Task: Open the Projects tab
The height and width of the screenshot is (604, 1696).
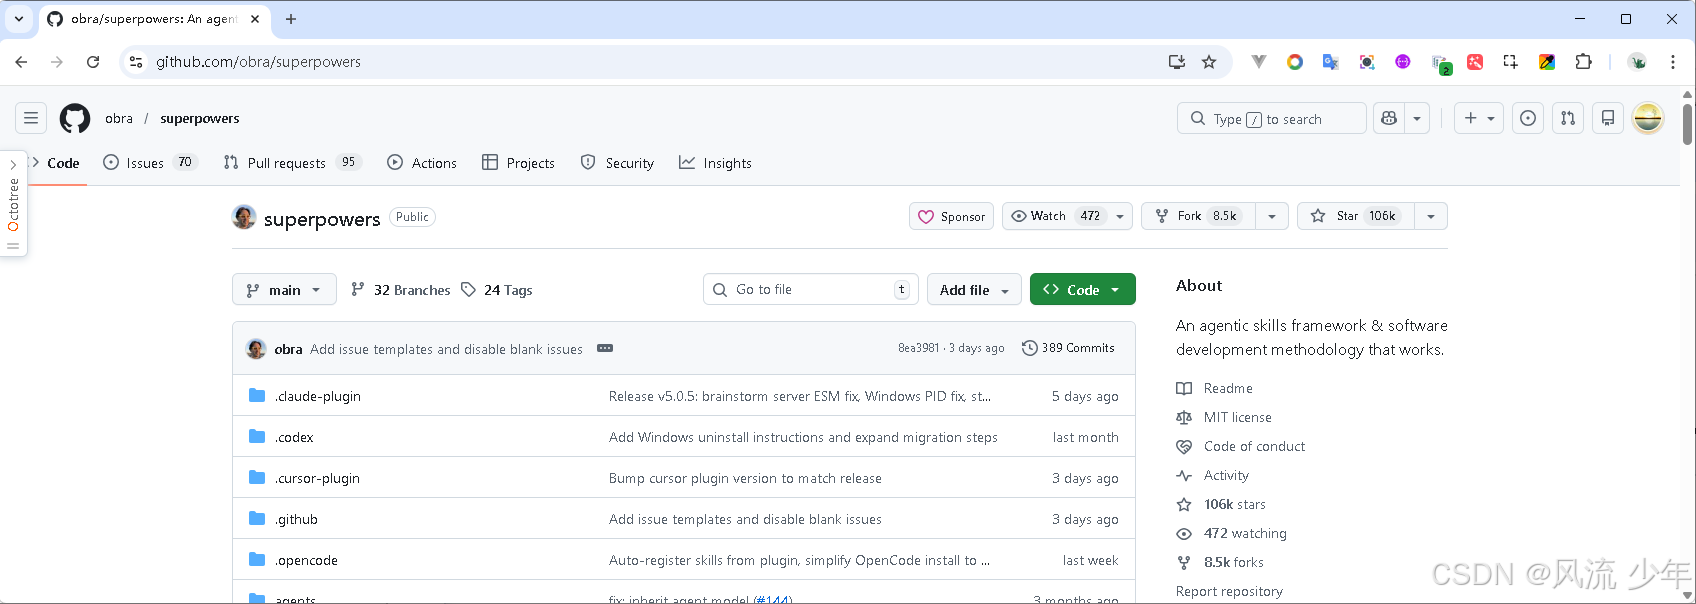Action: click(x=518, y=163)
